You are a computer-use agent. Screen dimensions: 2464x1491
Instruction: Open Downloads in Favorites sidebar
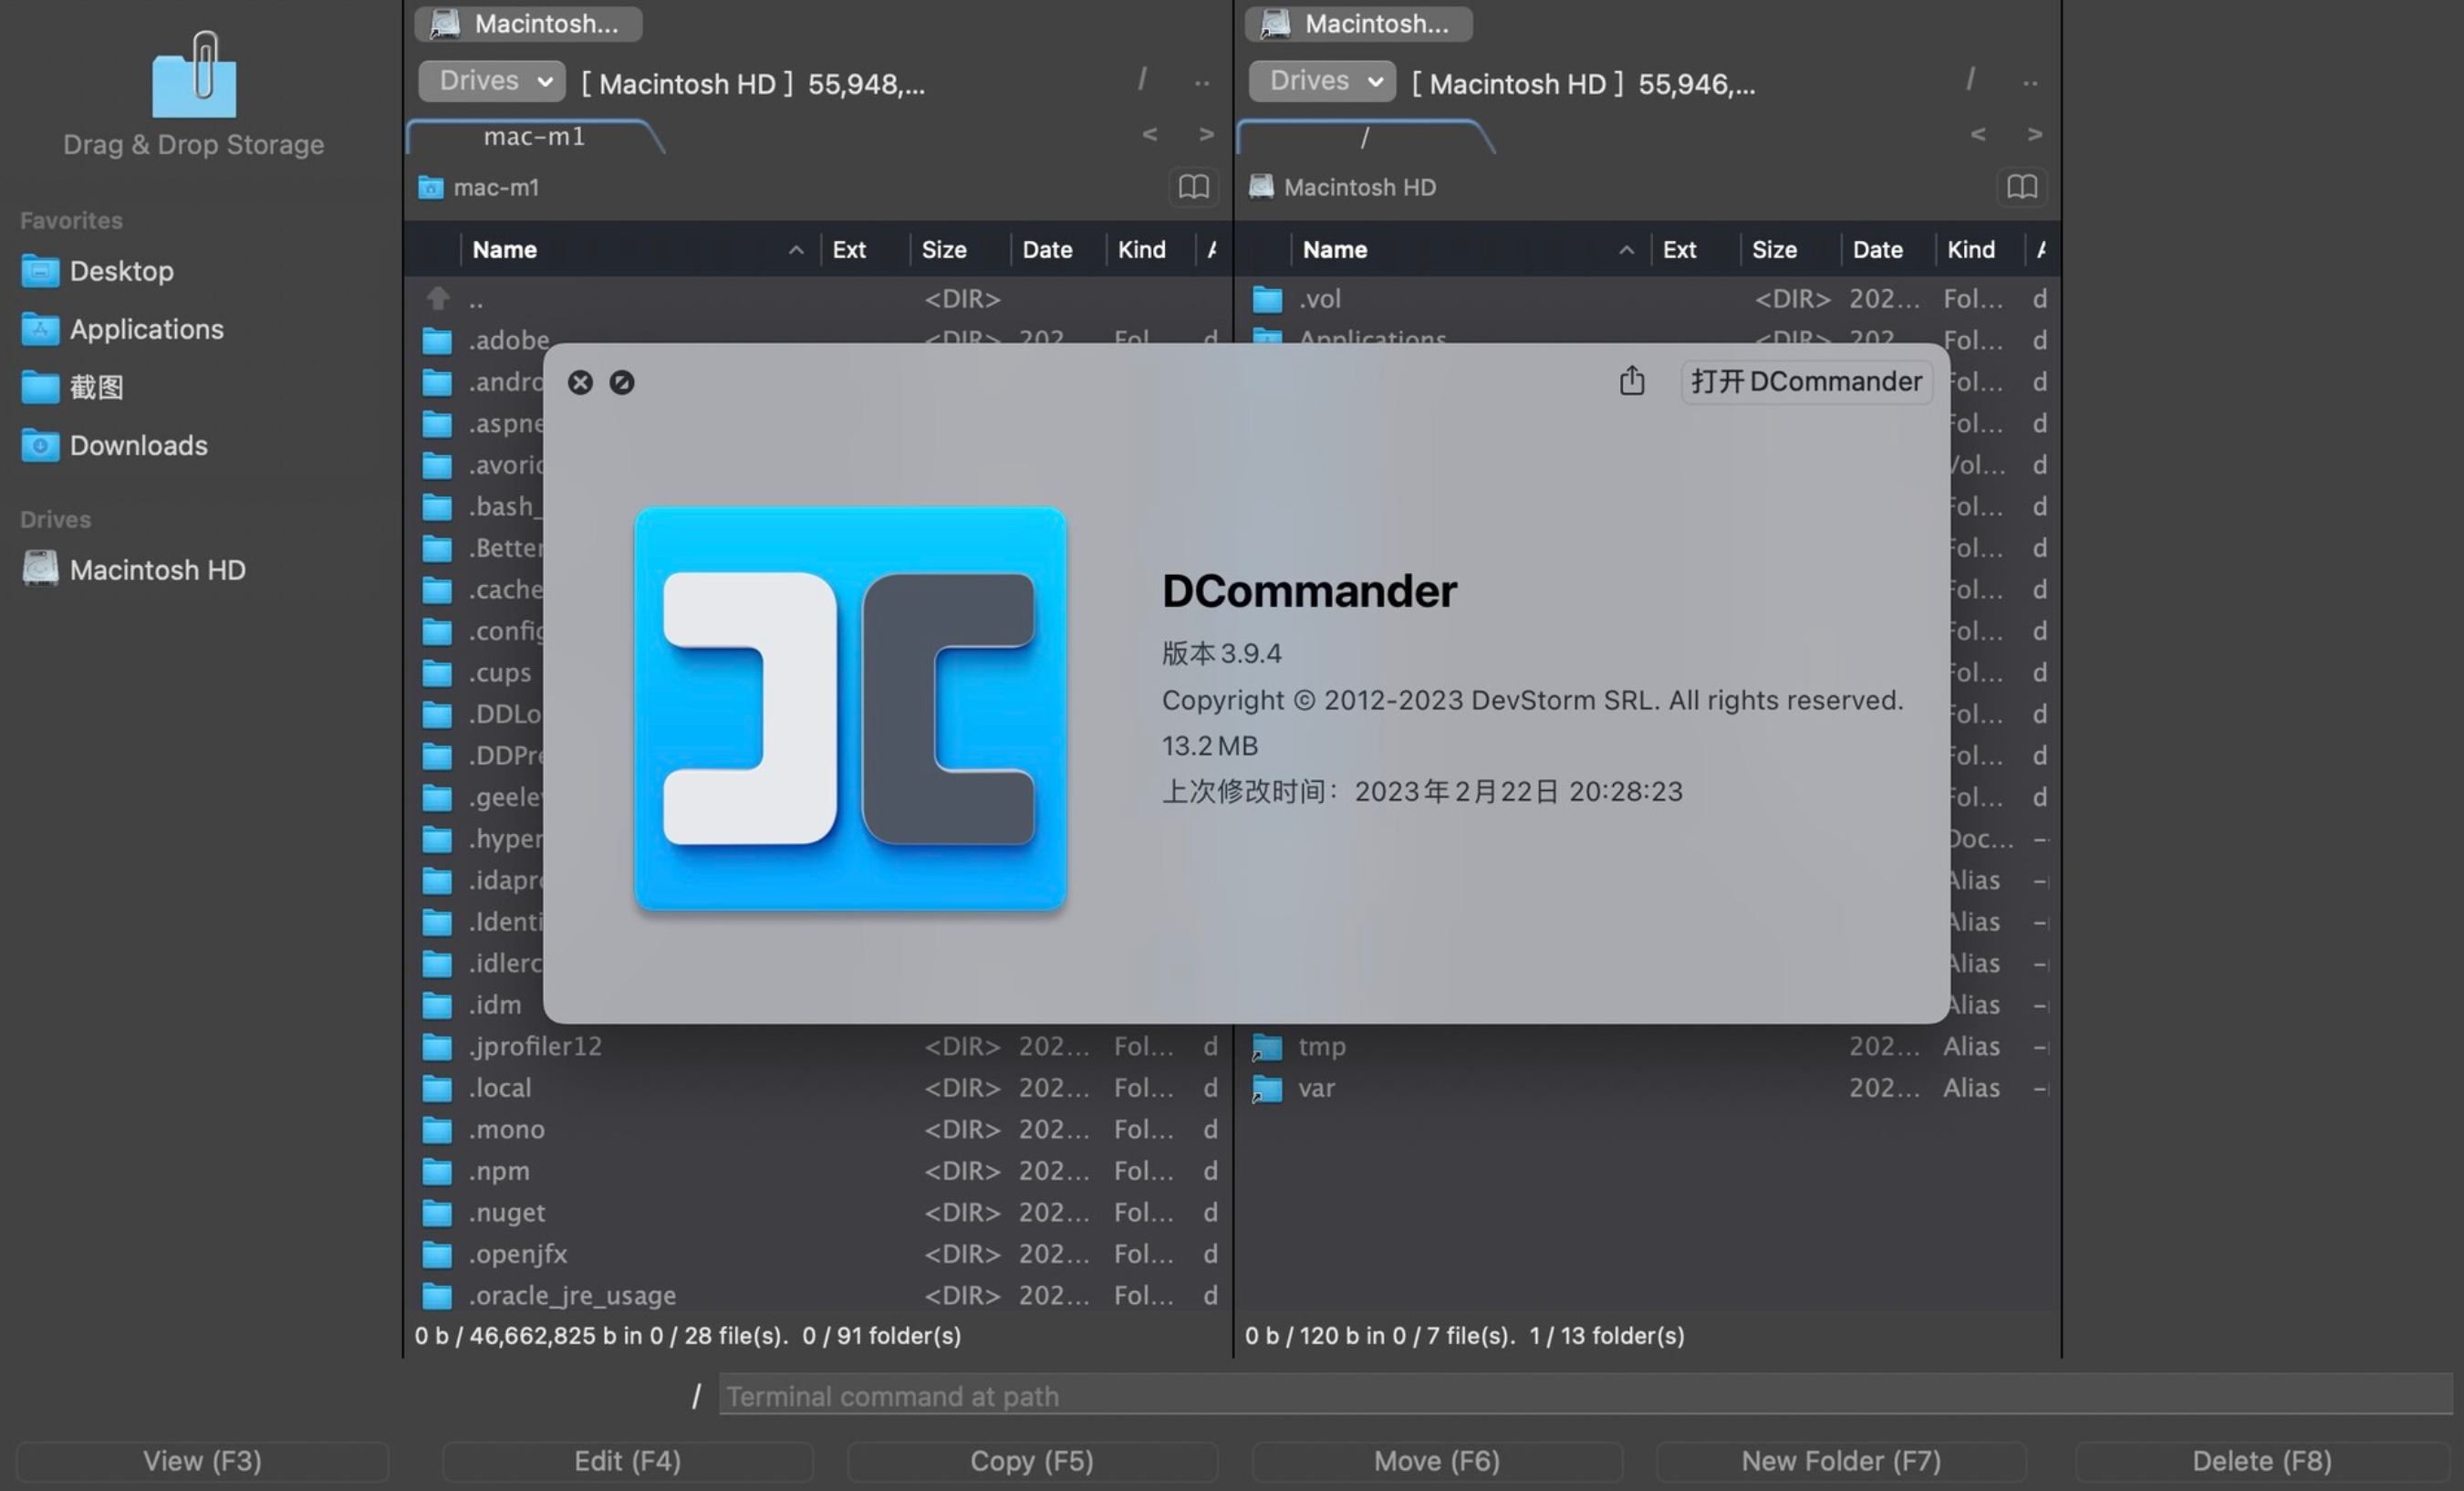[x=114, y=445]
